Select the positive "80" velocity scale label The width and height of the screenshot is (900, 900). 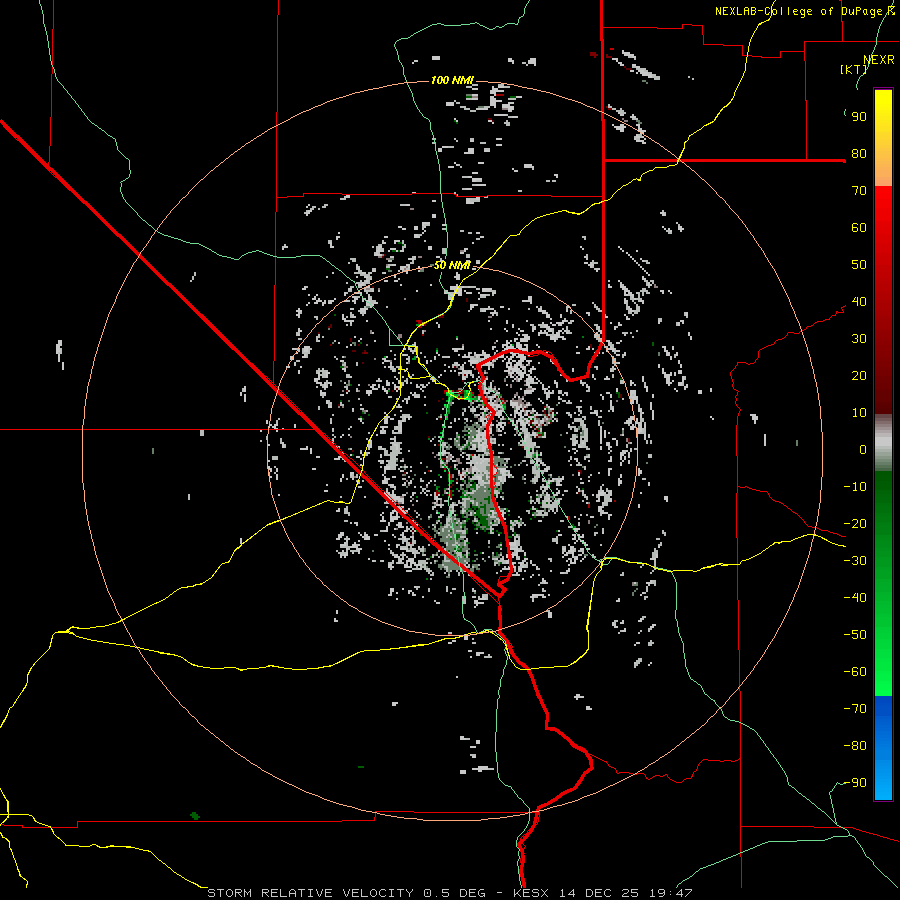pyautogui.click(x=859, y=154)
